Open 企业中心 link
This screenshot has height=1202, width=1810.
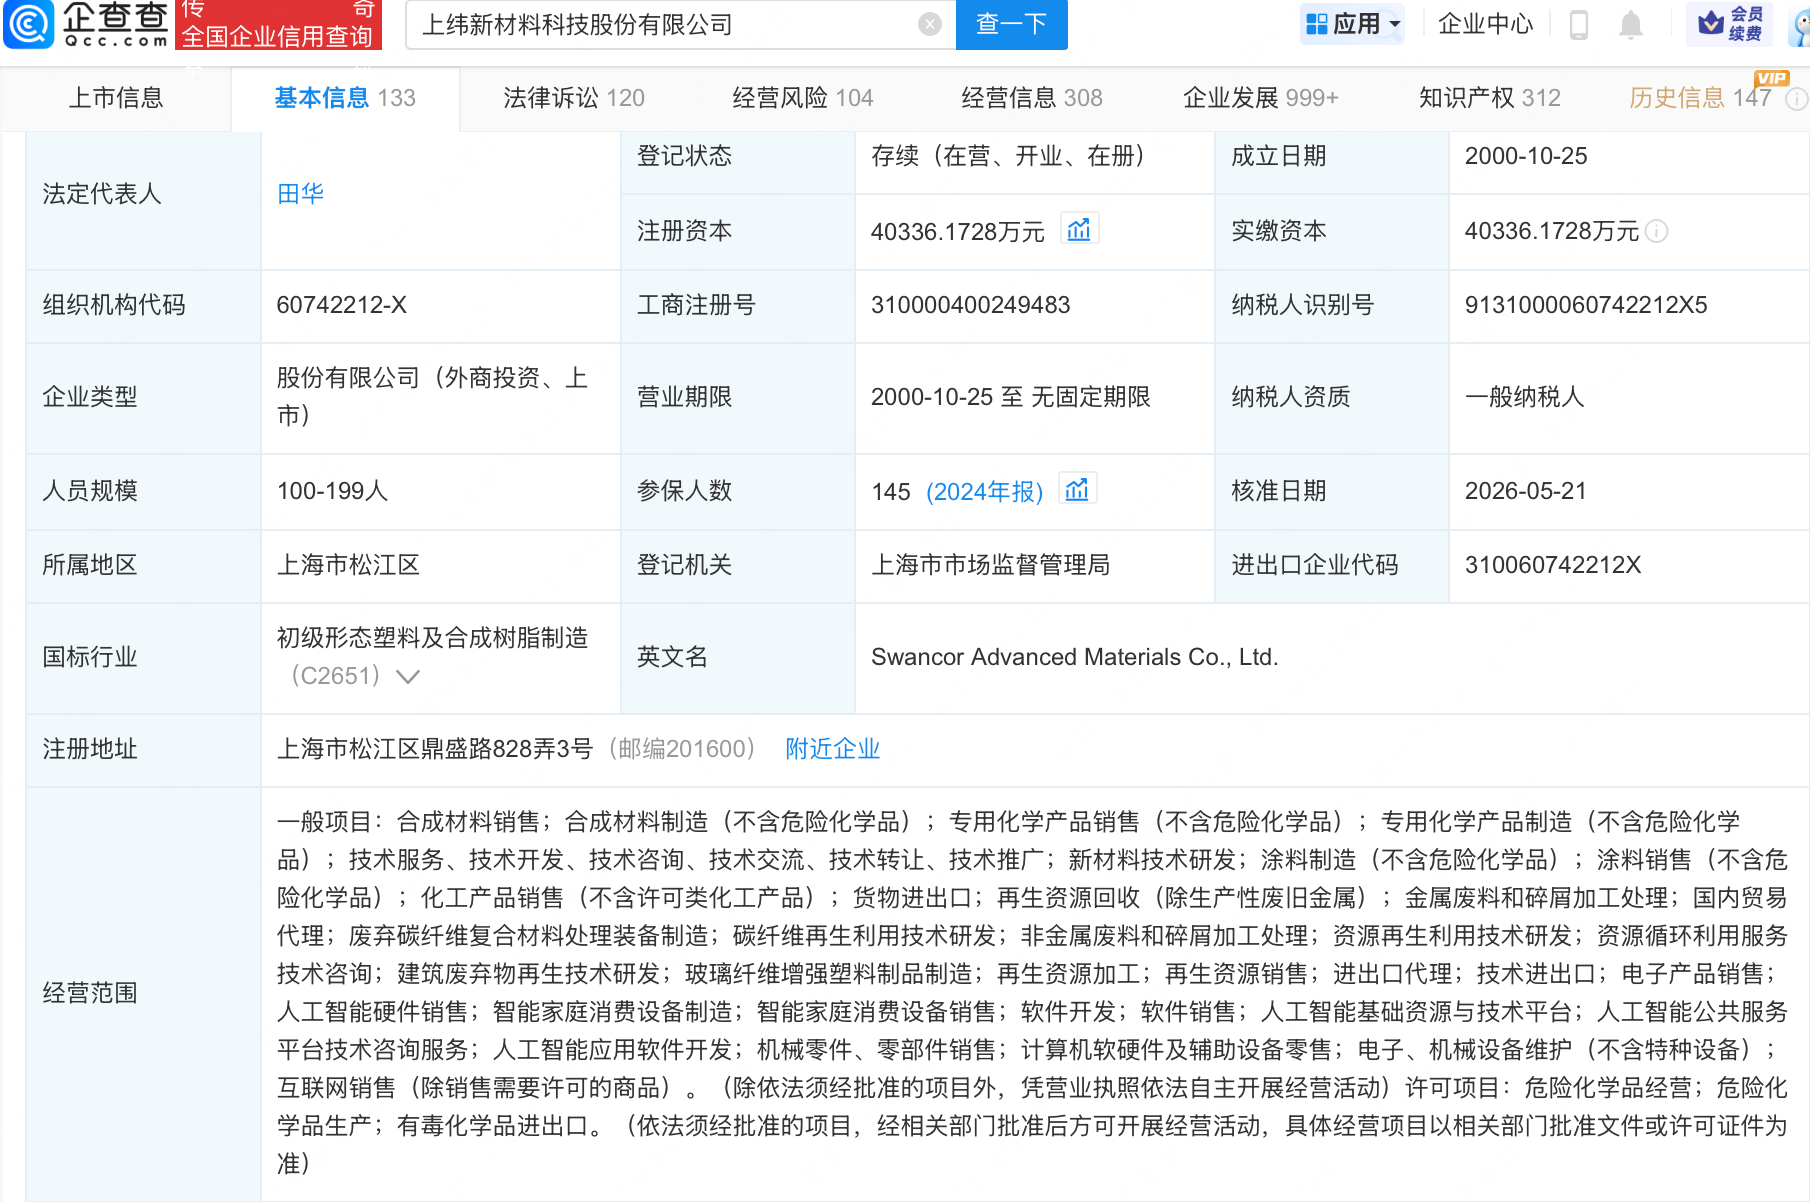pyautogui.click(x=1485, y=24)
